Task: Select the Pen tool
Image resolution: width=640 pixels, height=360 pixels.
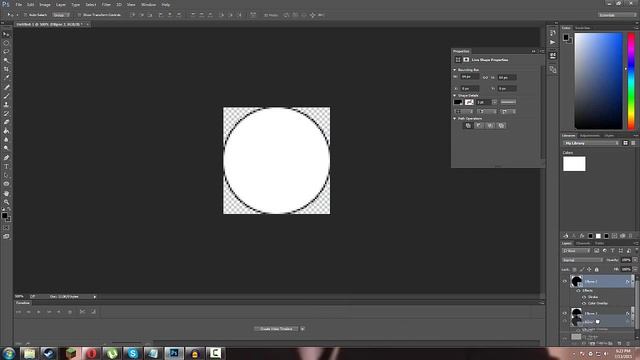Action: pos(6,158)
